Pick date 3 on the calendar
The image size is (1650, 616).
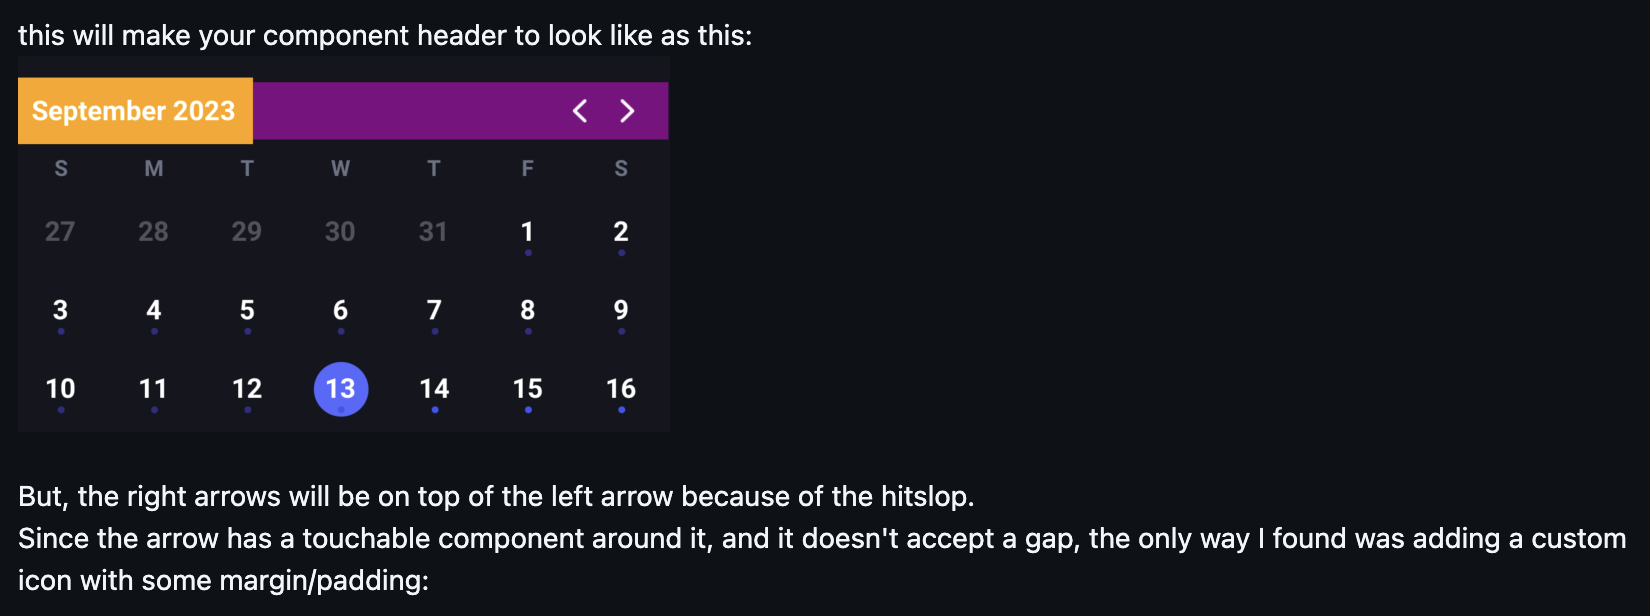(60, 310)
